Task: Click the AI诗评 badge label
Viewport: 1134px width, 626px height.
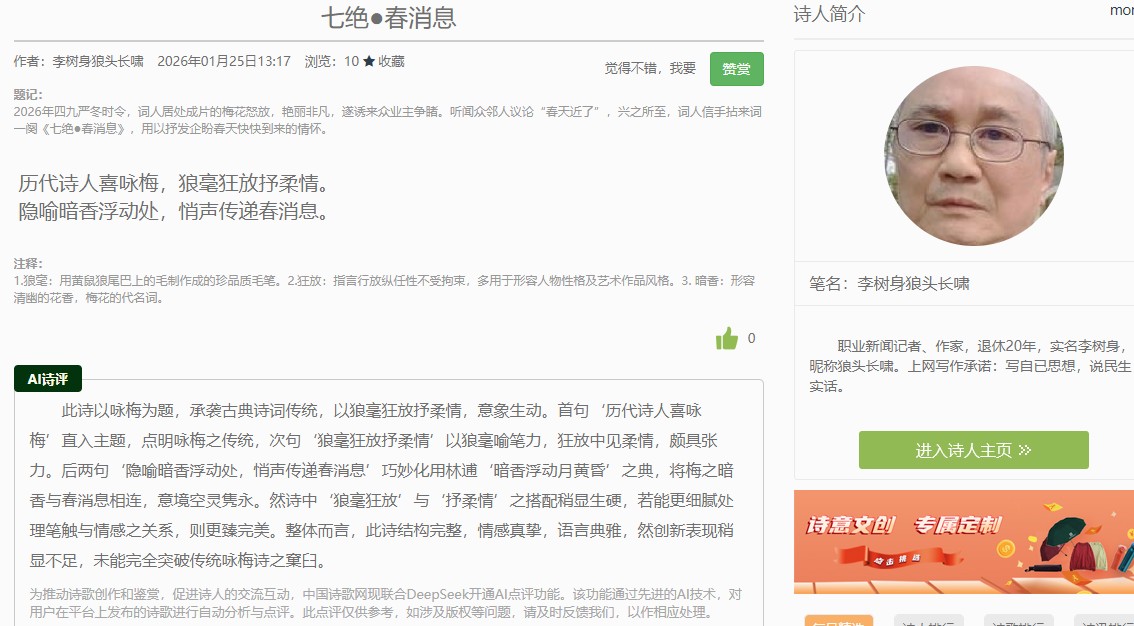Action: pos(48,379)
